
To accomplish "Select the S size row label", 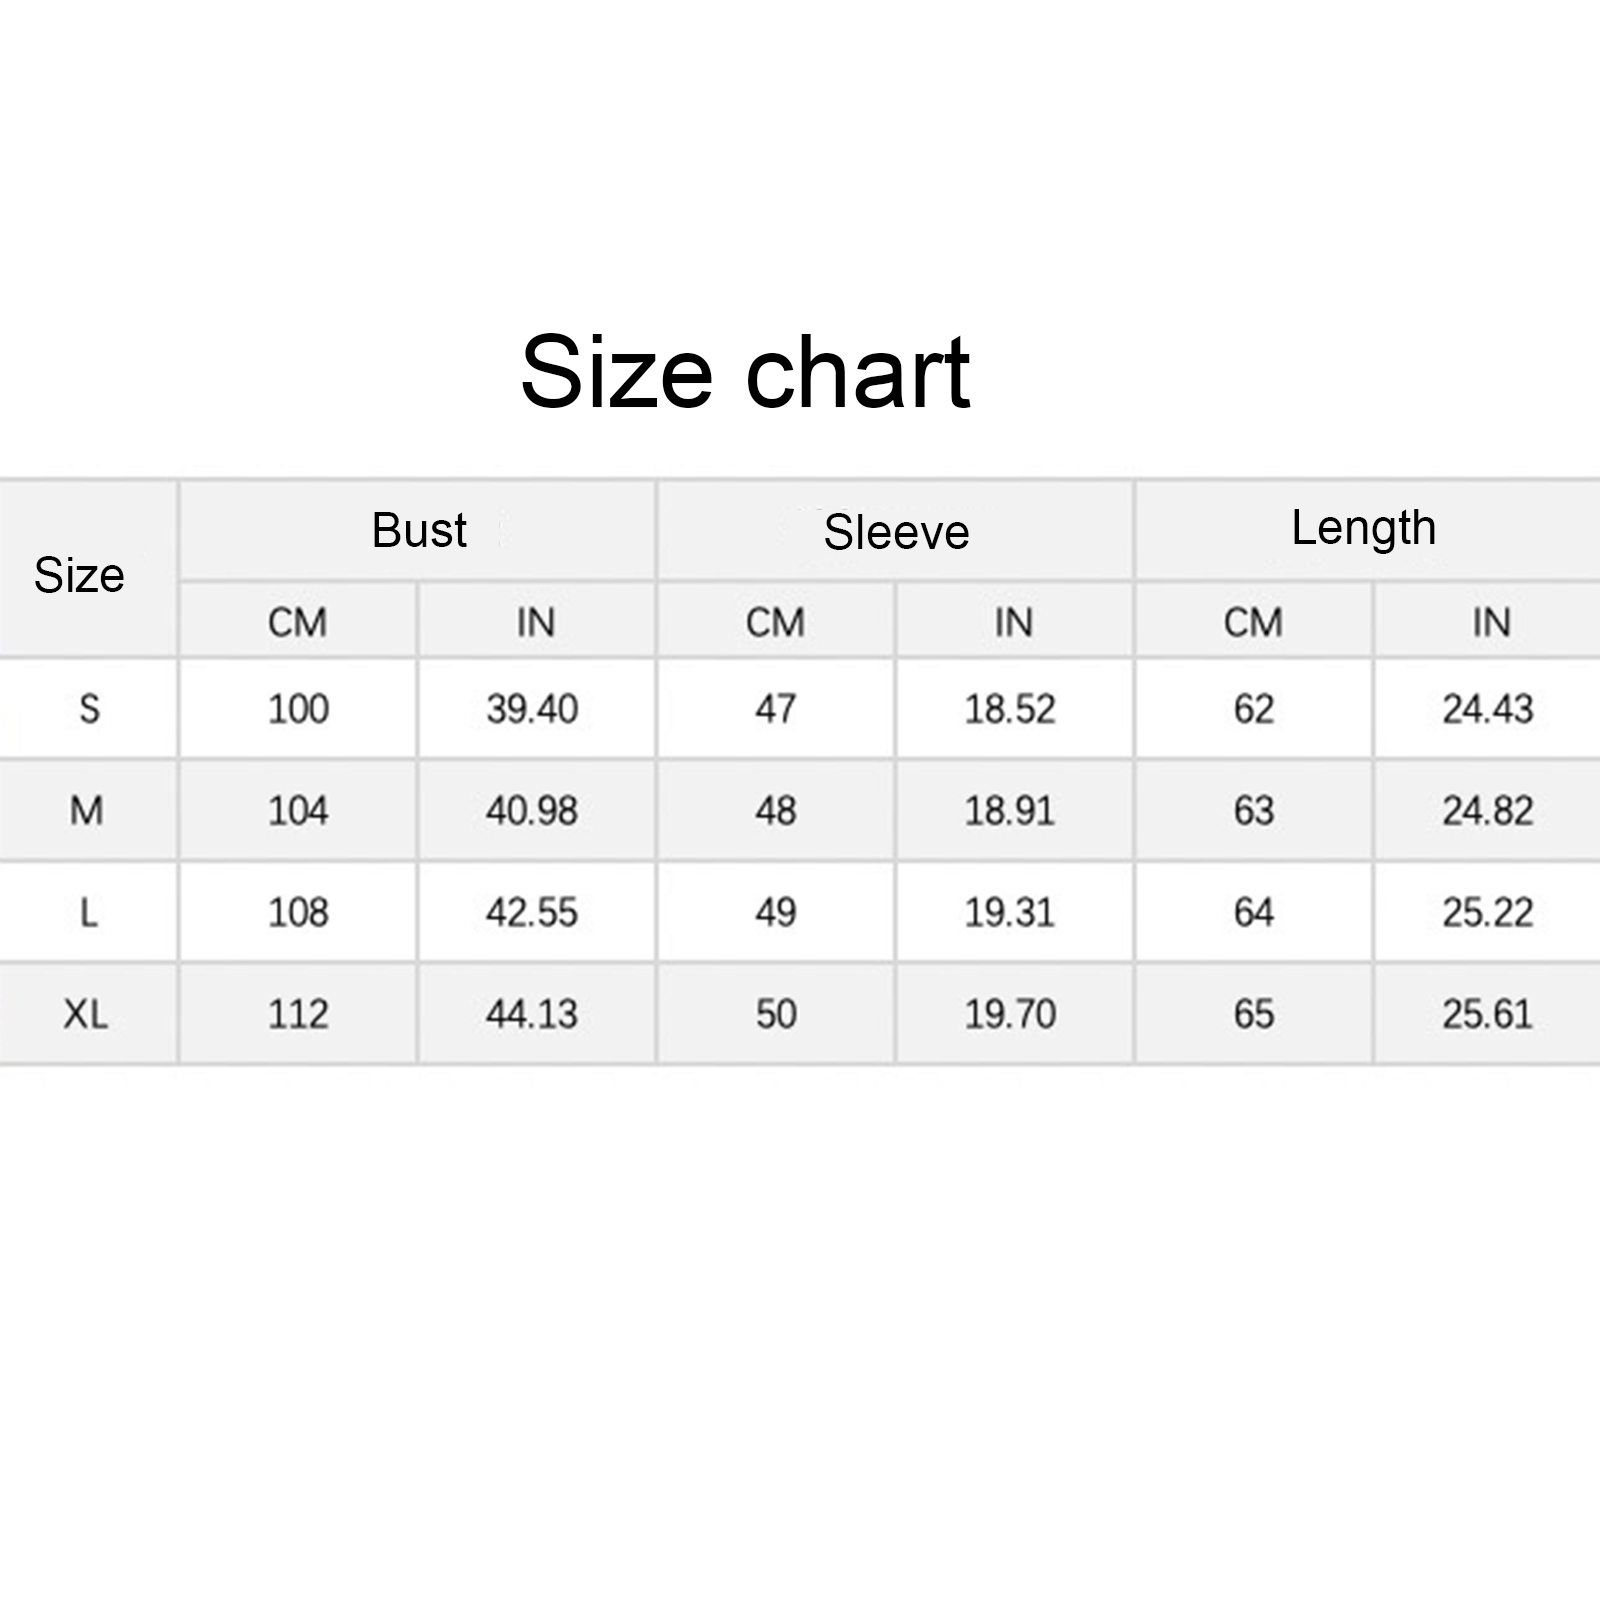I will tap(89, 709).
